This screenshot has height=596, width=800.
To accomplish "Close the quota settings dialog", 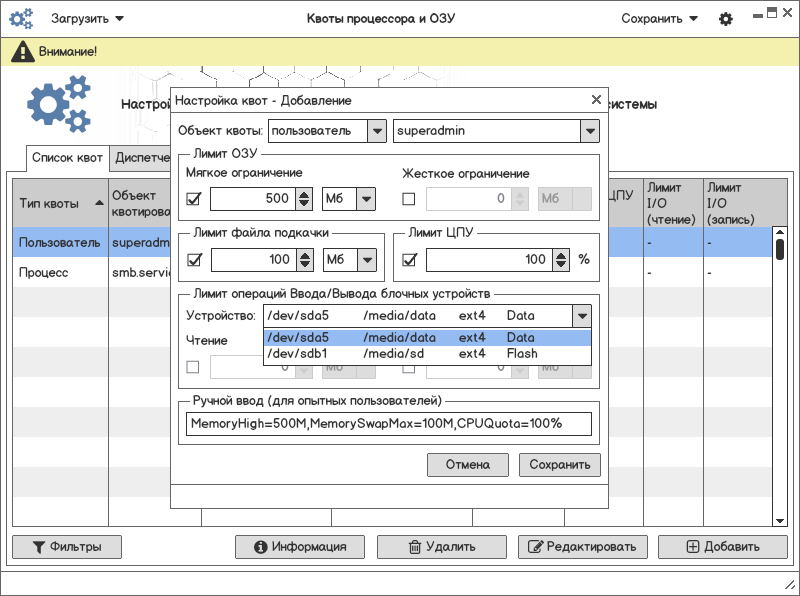I will (596, 100).
